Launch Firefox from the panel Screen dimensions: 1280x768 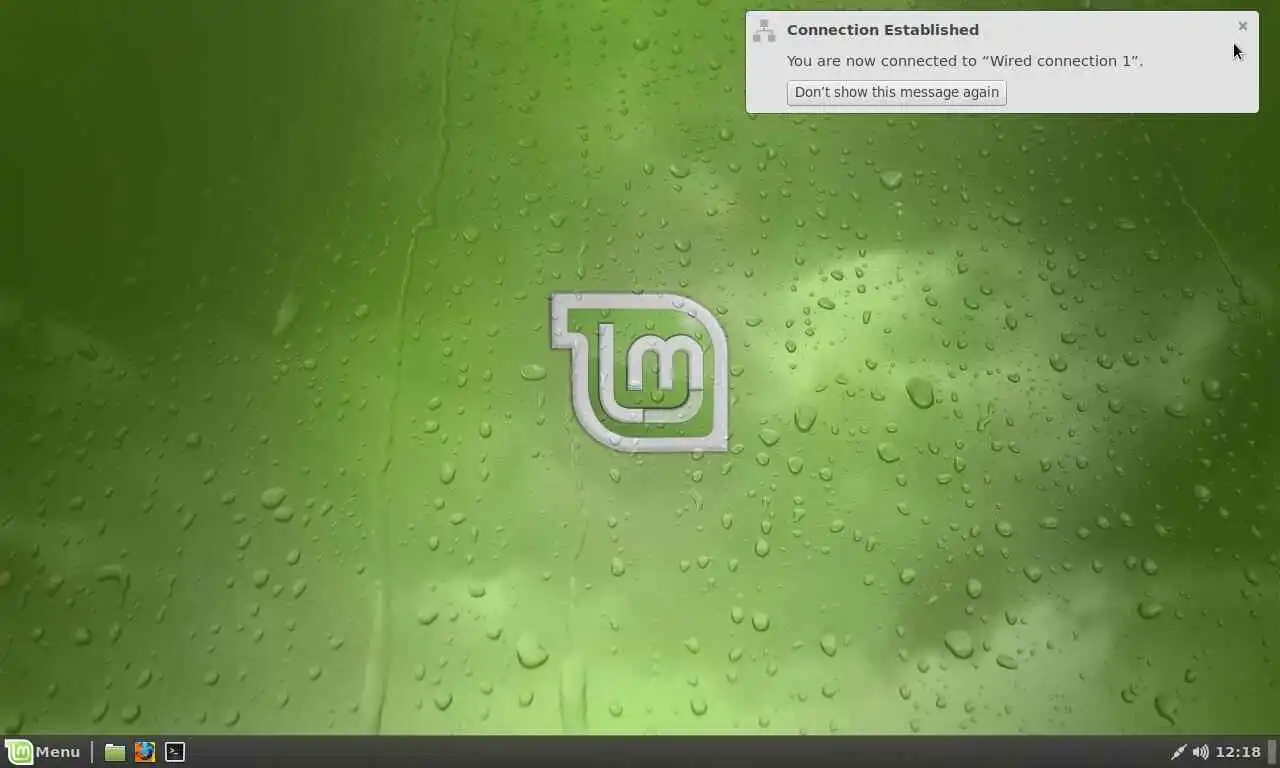click(x=145, y=752)
